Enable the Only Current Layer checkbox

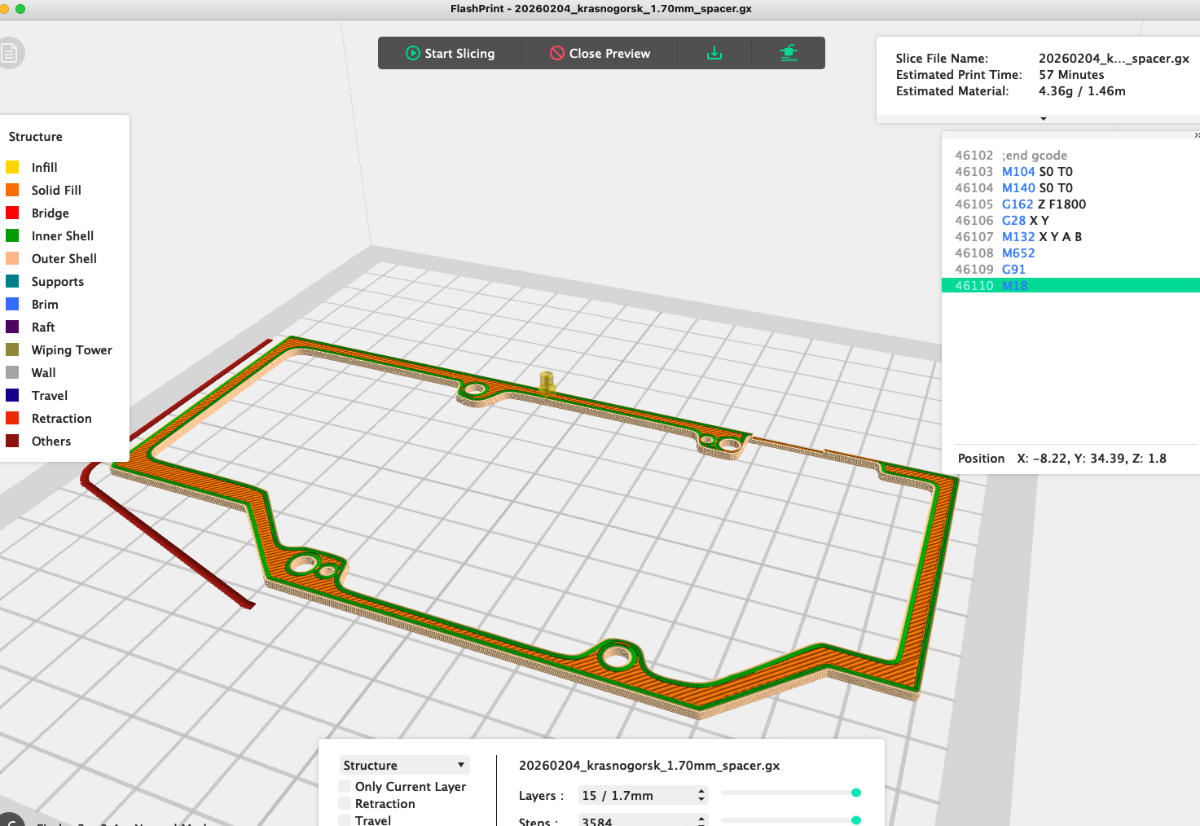coord(345,787)
